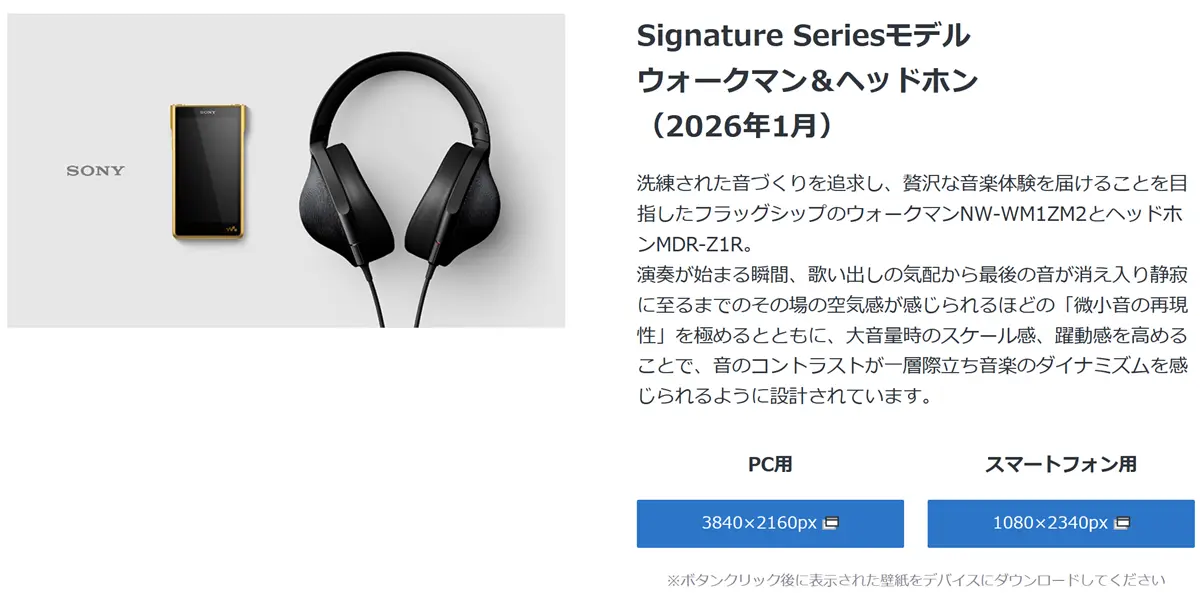
Task: Click the PC用 label
Action: [x=770, y=464]
